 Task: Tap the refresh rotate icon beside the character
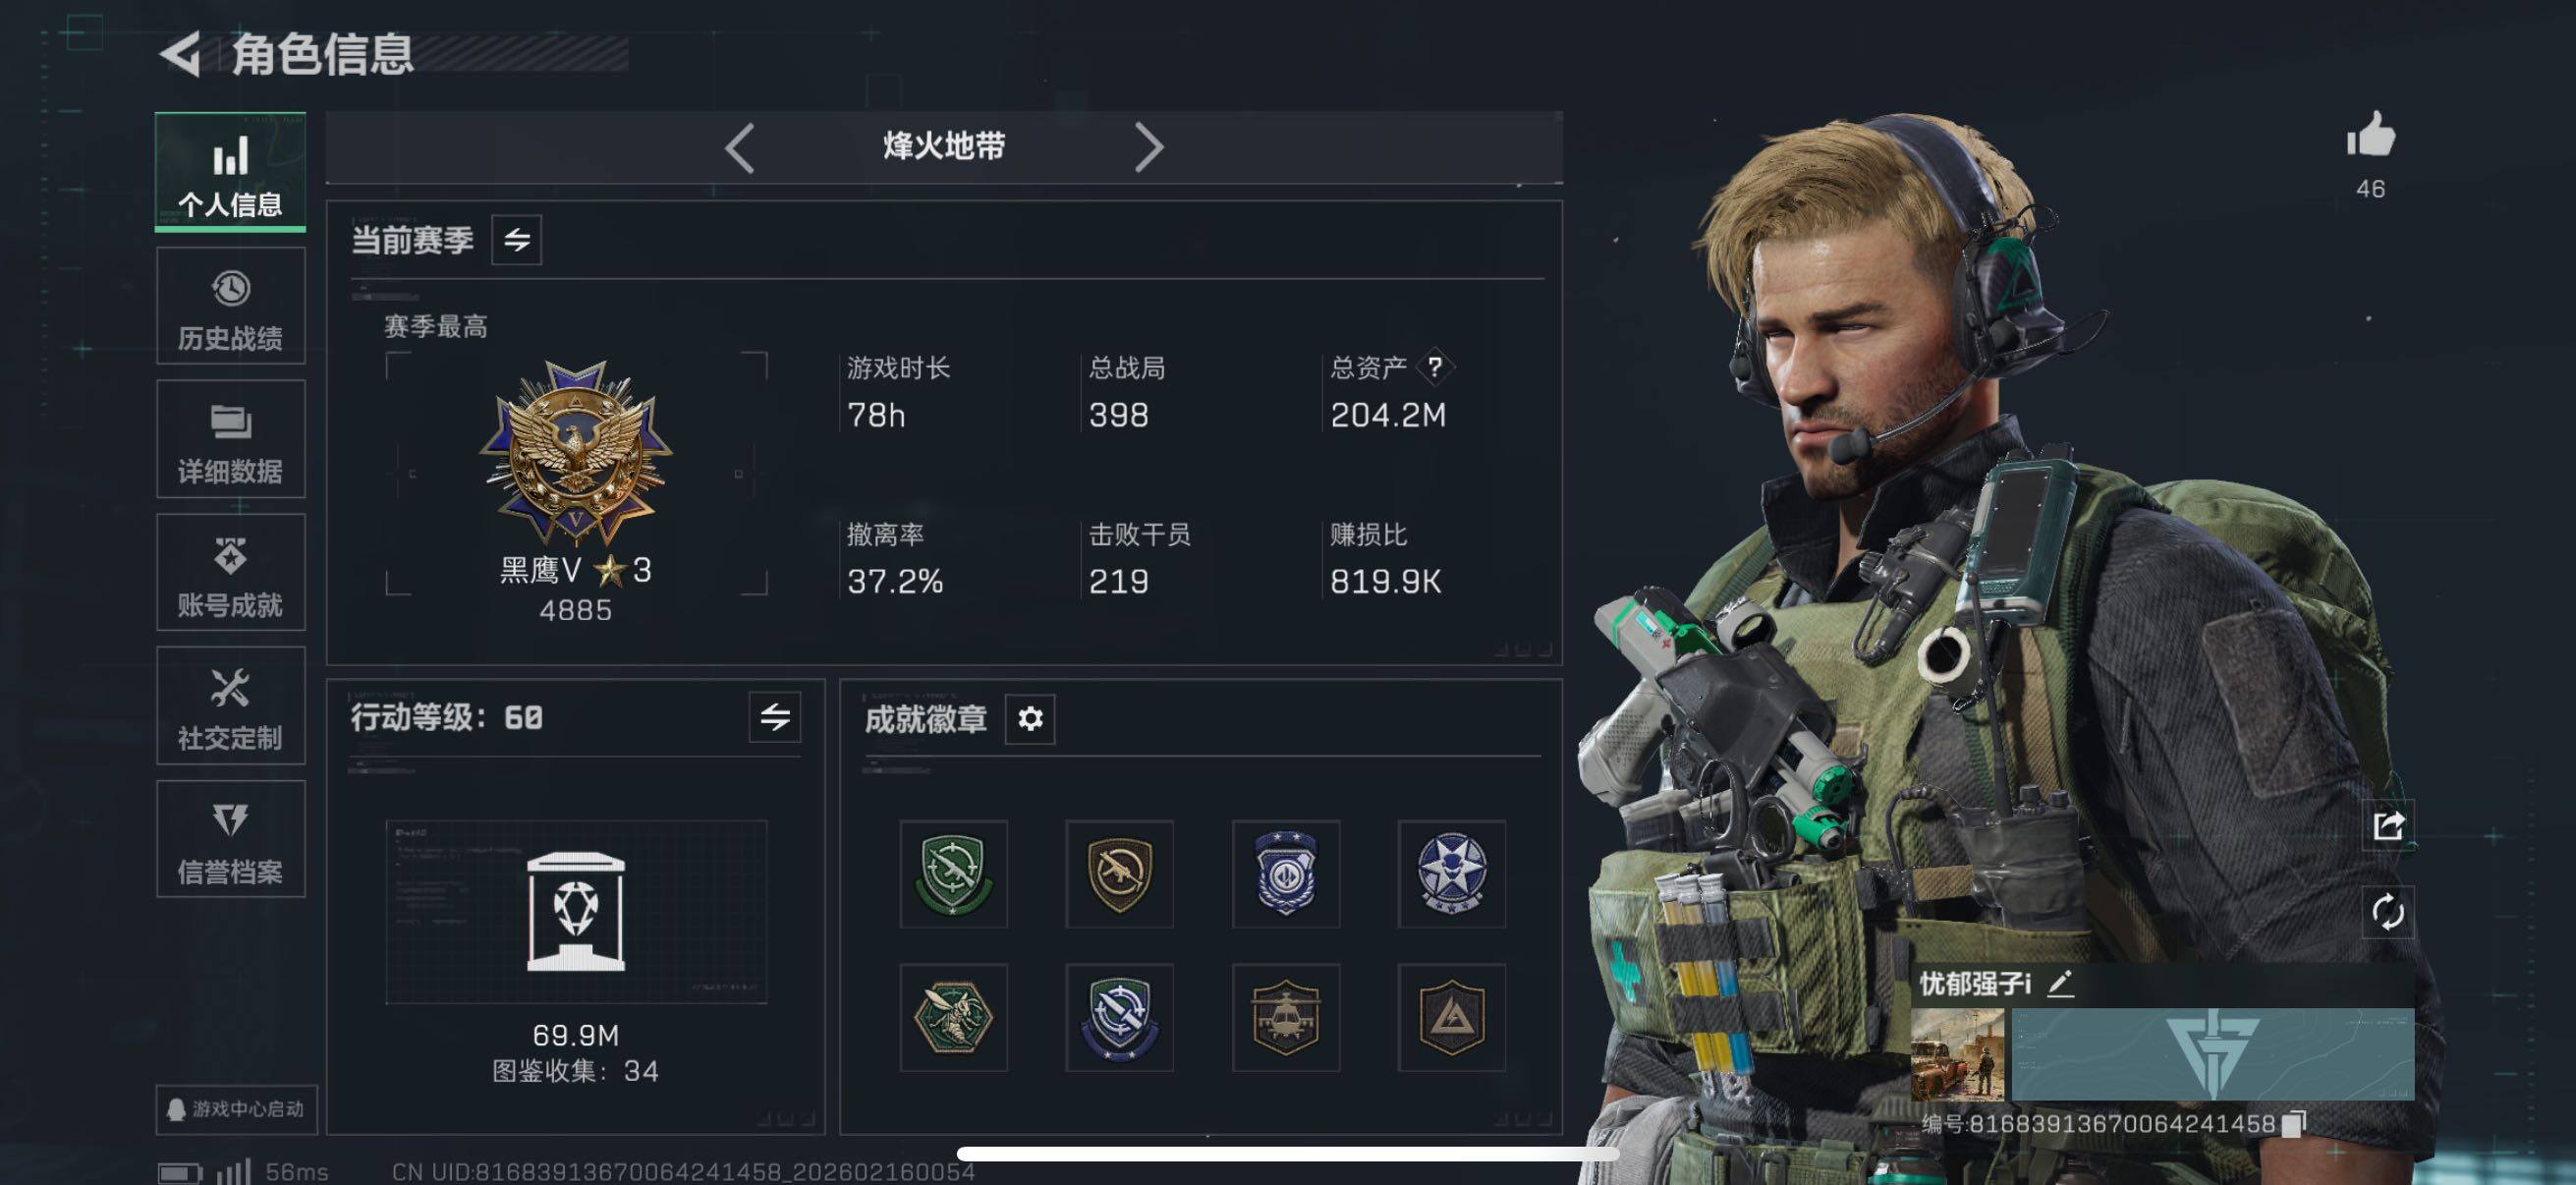pos(2388,911)
